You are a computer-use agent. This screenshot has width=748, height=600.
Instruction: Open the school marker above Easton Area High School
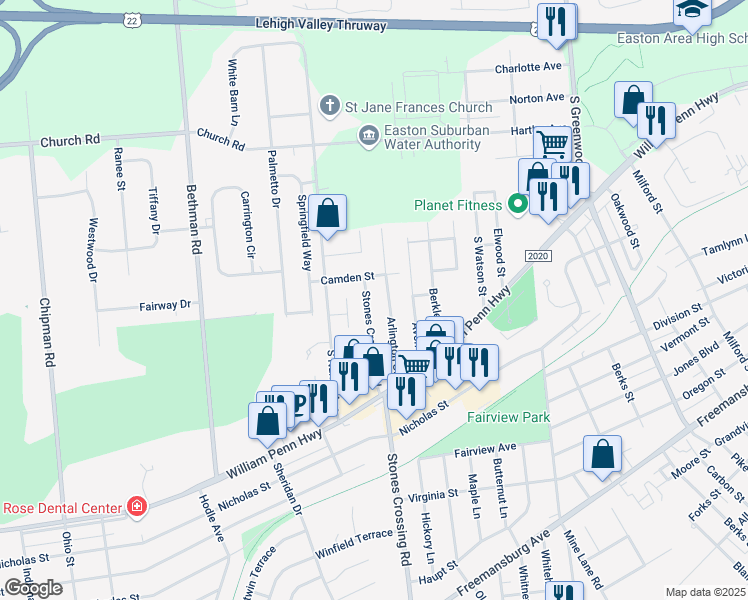tap(692, 14)
